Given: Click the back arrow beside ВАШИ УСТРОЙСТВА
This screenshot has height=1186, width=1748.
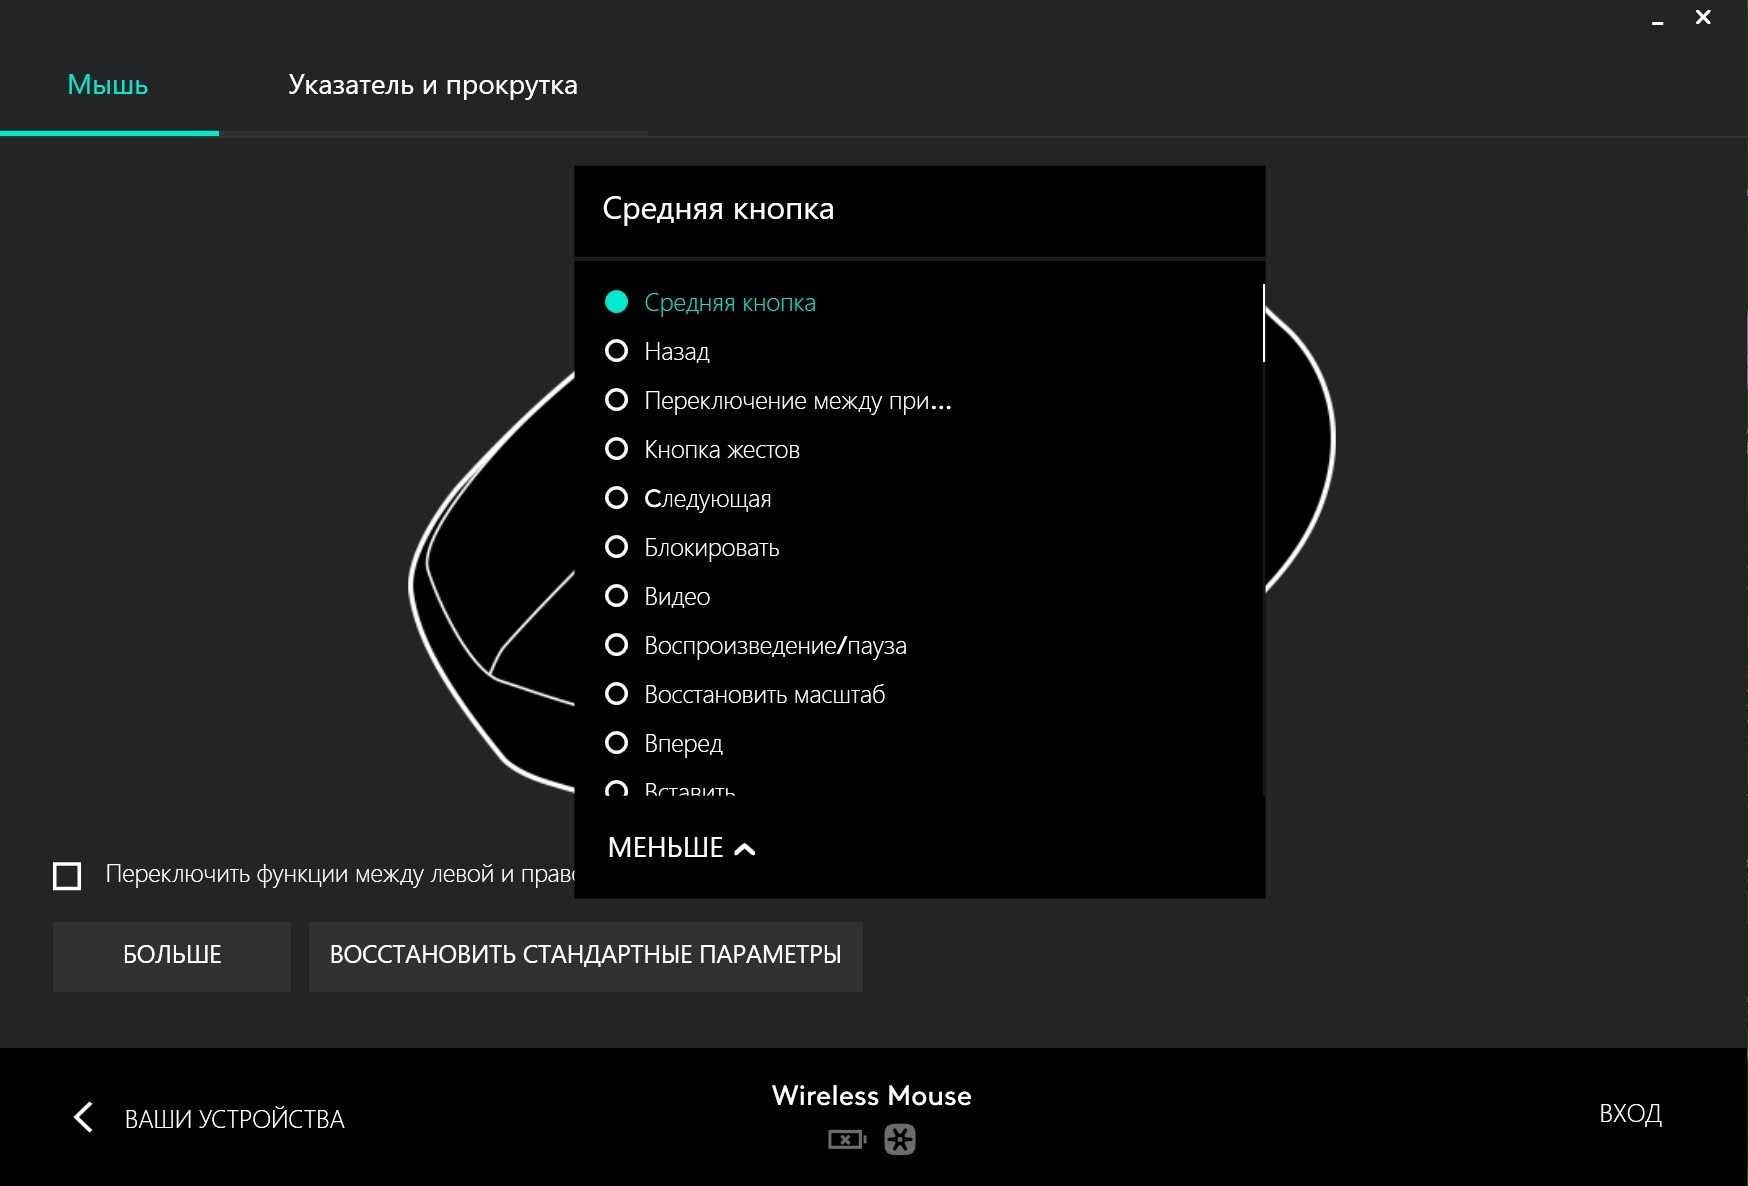Looking at the screenshot, I should pyautogui.click(x=84, y=1117).
